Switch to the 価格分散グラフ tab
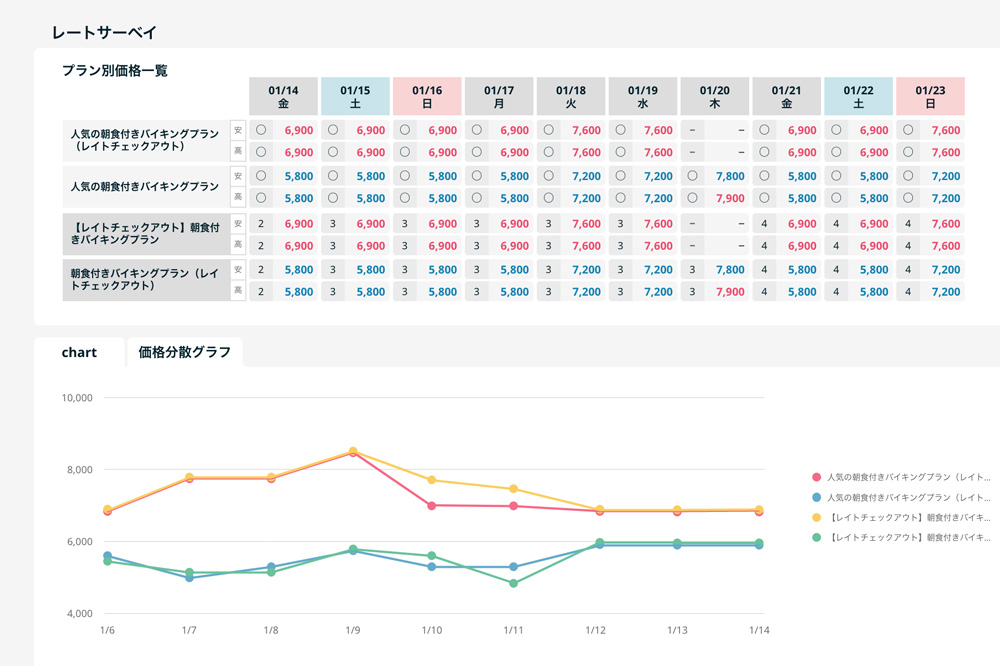Viewport: 1000px width, 666px height. [x=184, y=352]
